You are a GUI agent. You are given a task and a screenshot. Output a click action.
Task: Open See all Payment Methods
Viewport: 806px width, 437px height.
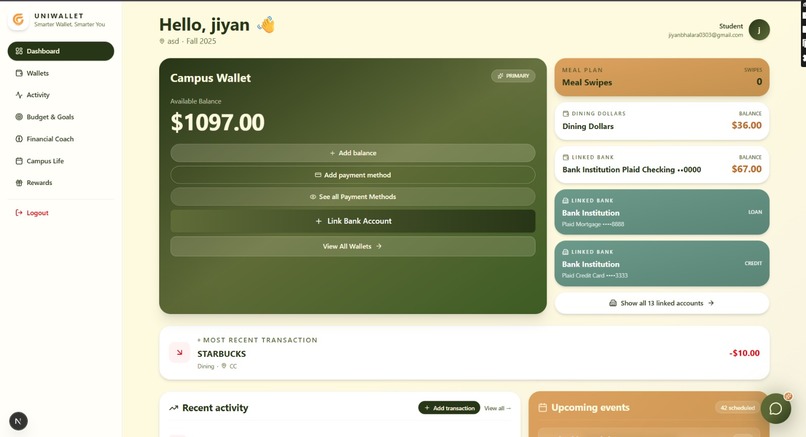pyautogui.click(x=353, y=196)
